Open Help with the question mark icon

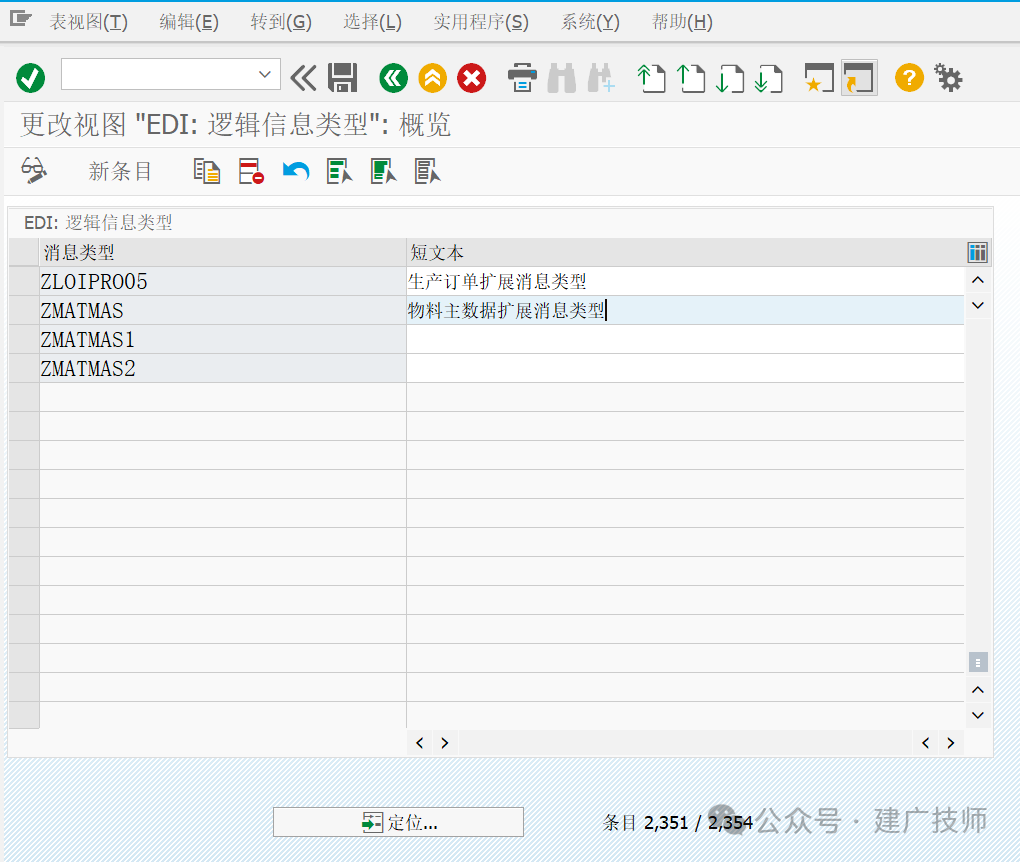[909, 78]
